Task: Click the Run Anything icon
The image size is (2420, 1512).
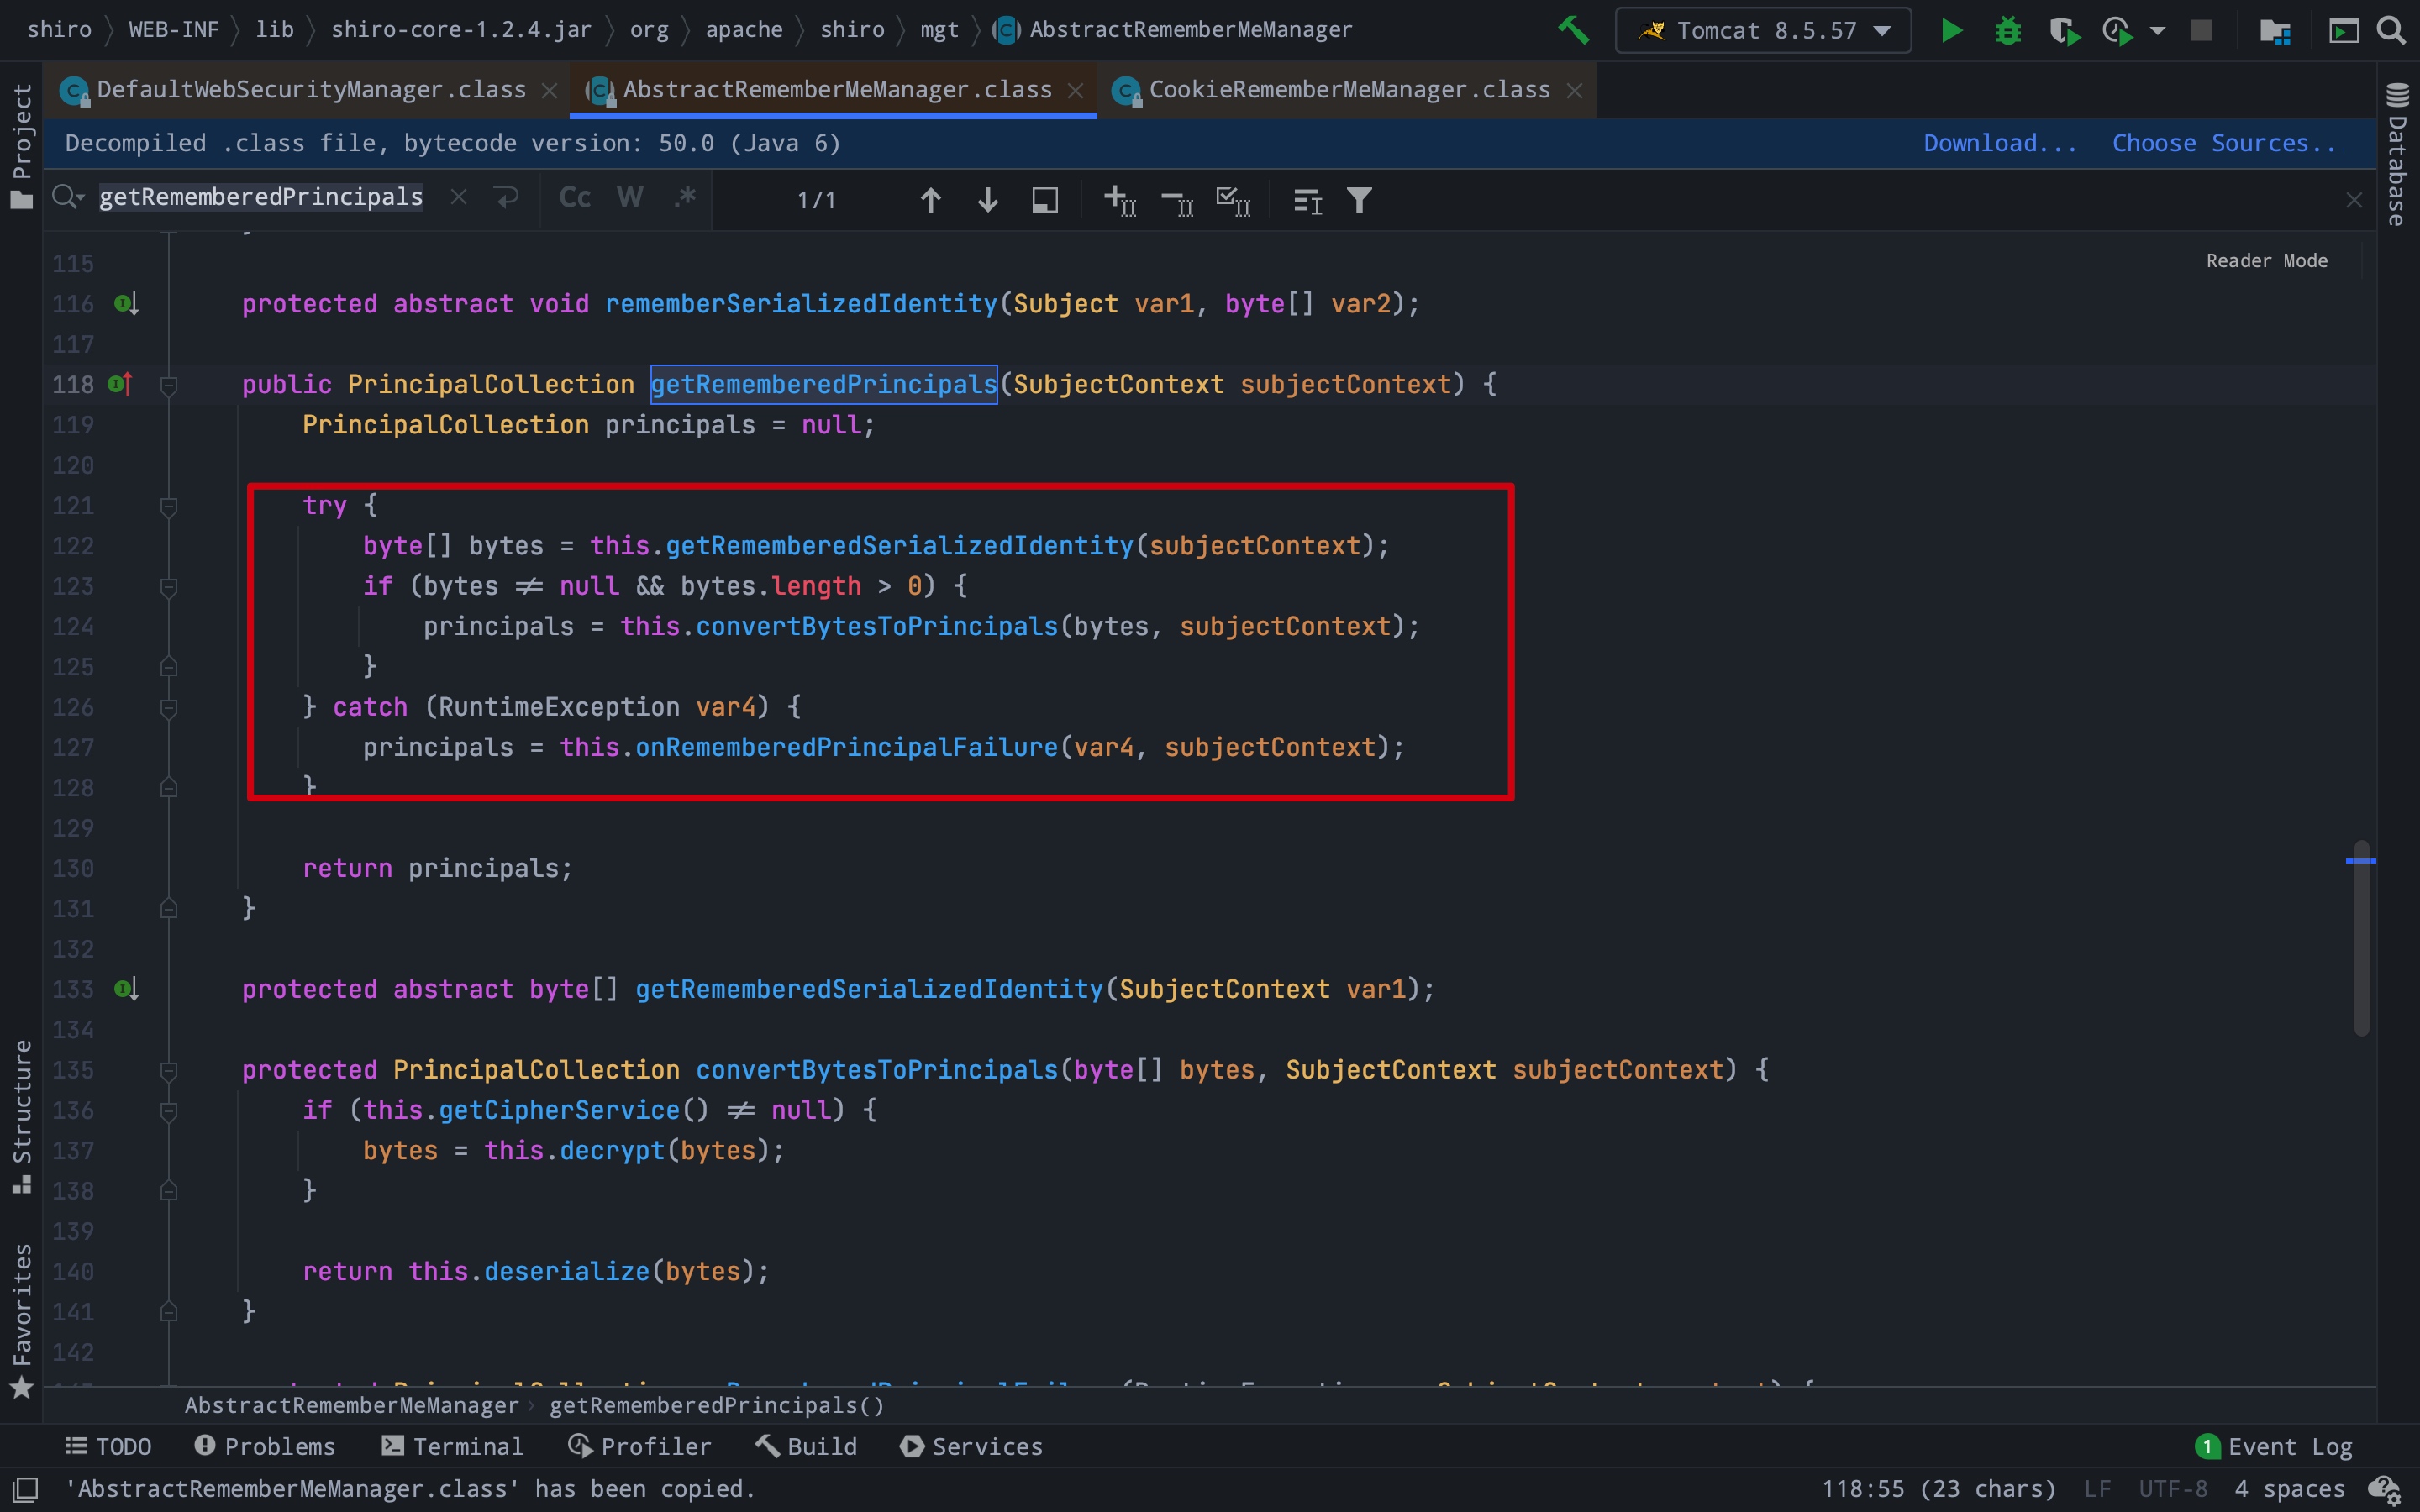Action: pyautogui.click(x=2343, y=31)
